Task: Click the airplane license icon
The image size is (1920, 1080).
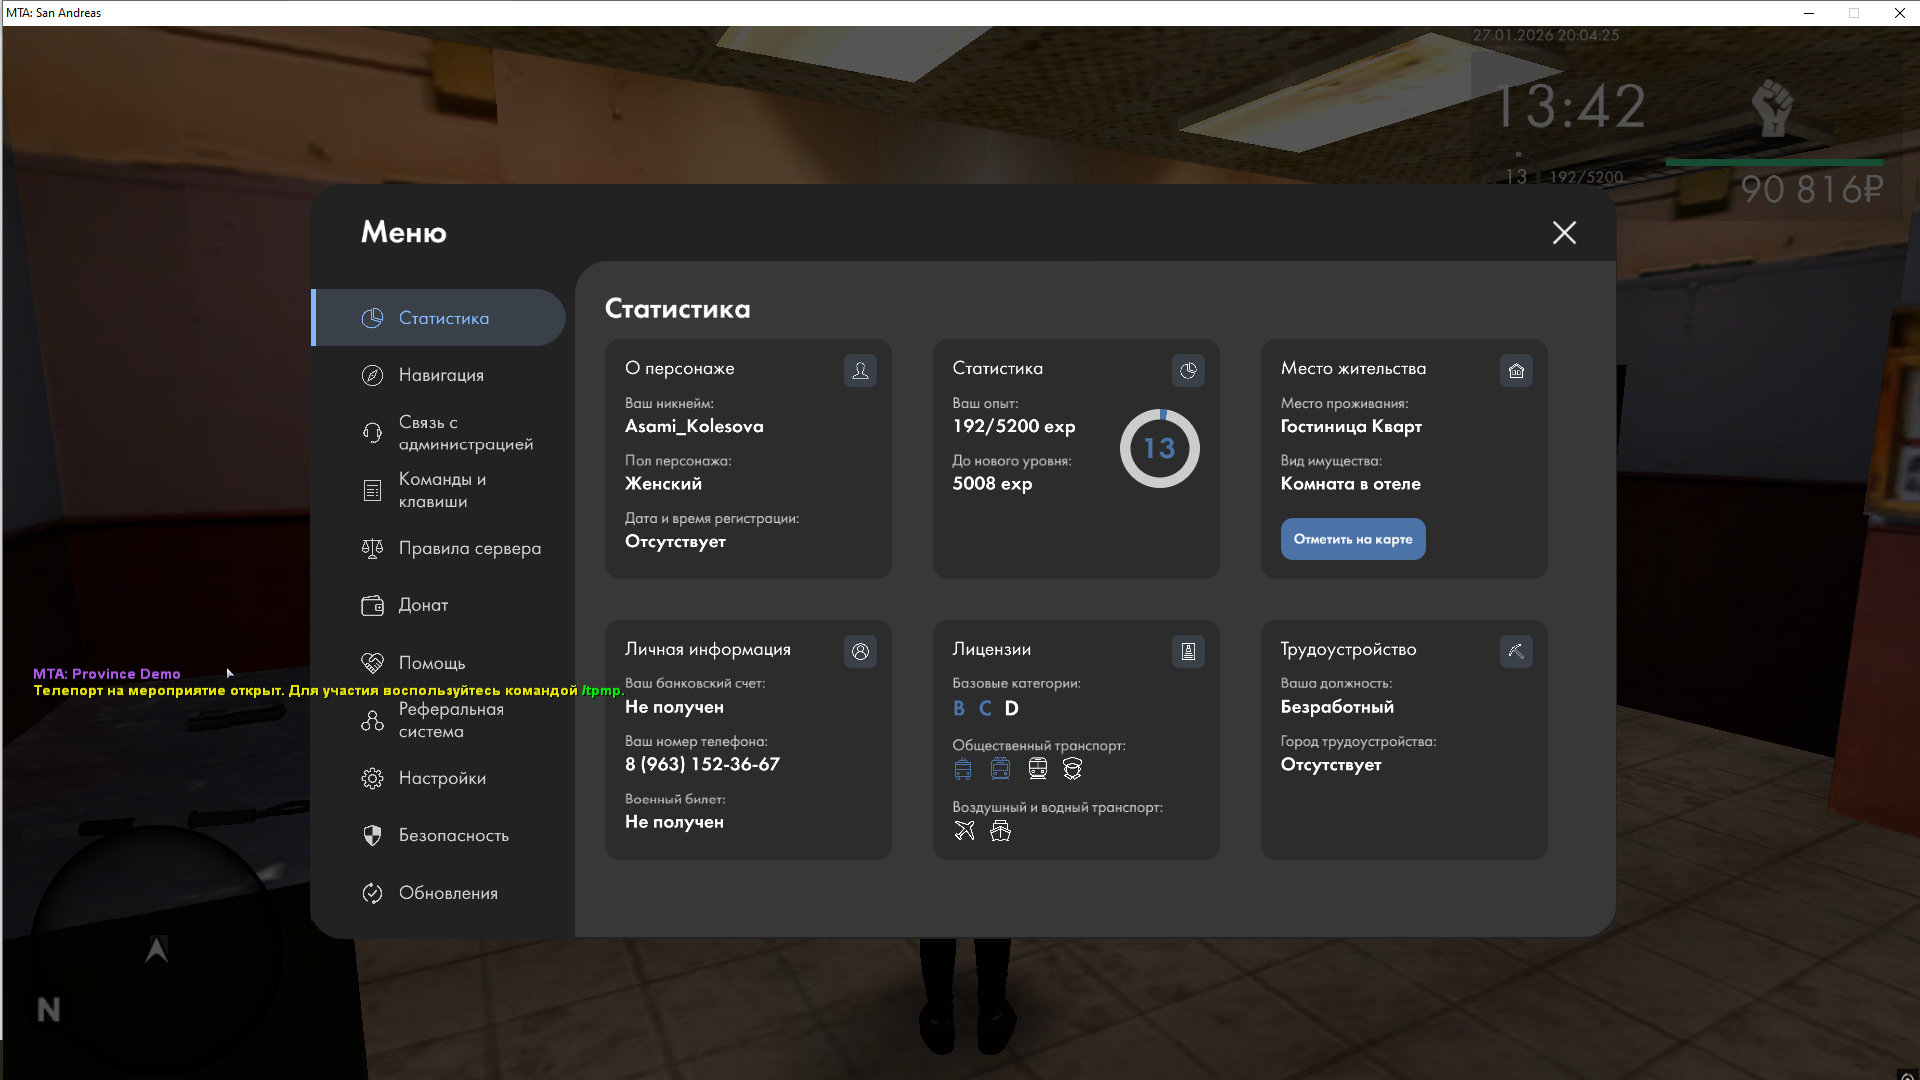Action: (964, 830)
